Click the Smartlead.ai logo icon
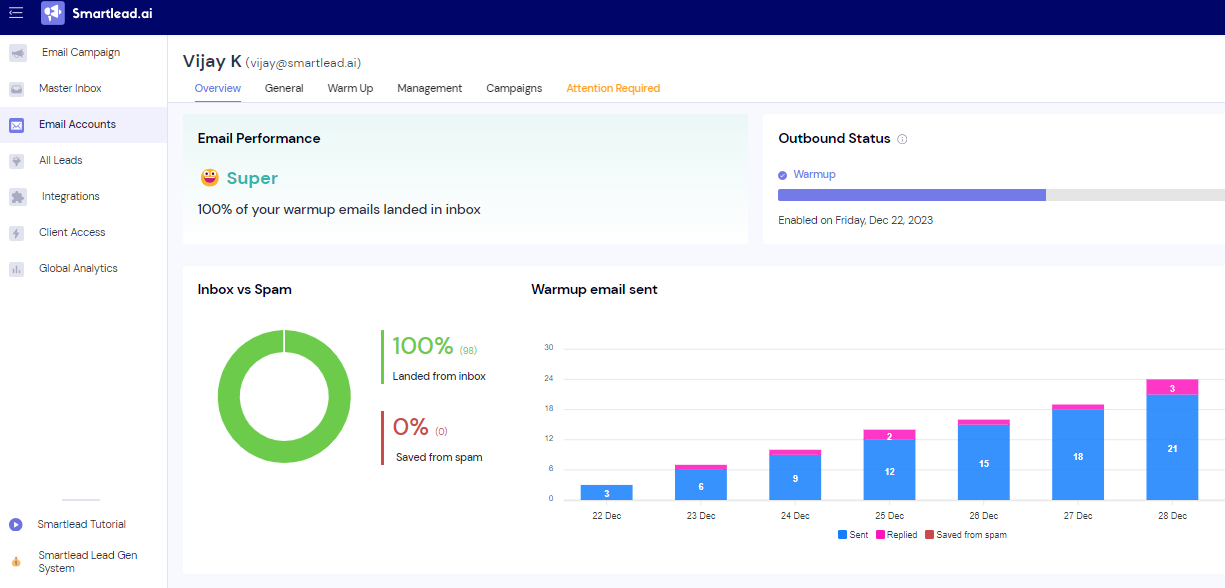1225x588 pixels. (53, 13)
